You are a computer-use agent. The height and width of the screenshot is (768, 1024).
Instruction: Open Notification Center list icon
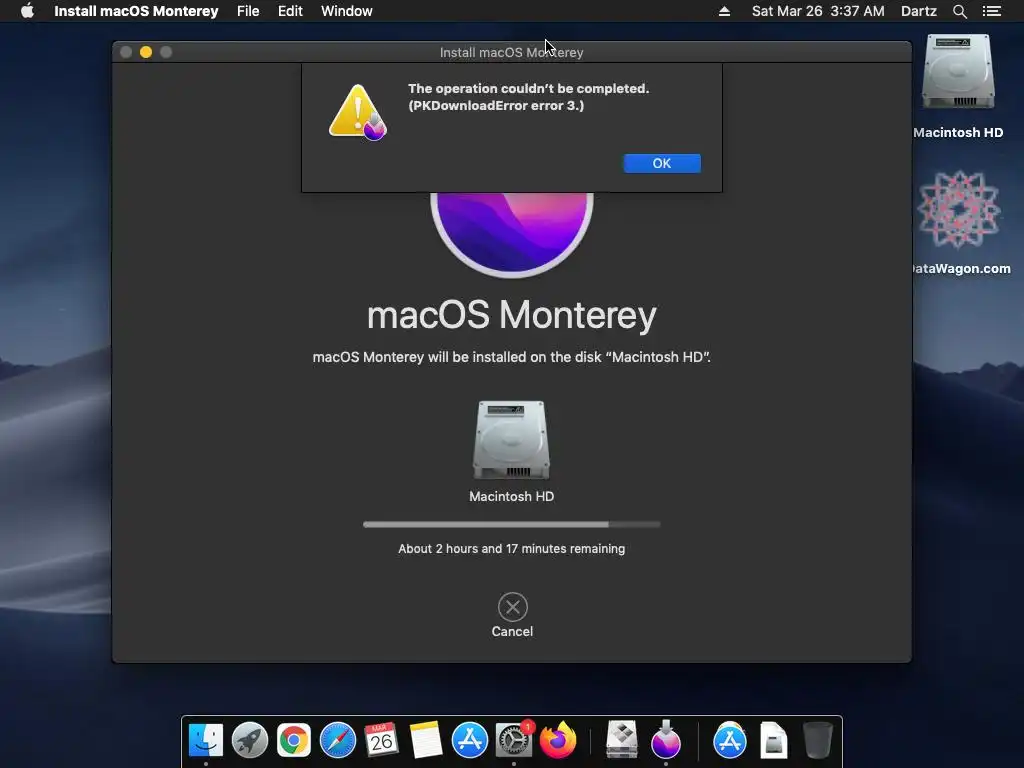[991, 11]
